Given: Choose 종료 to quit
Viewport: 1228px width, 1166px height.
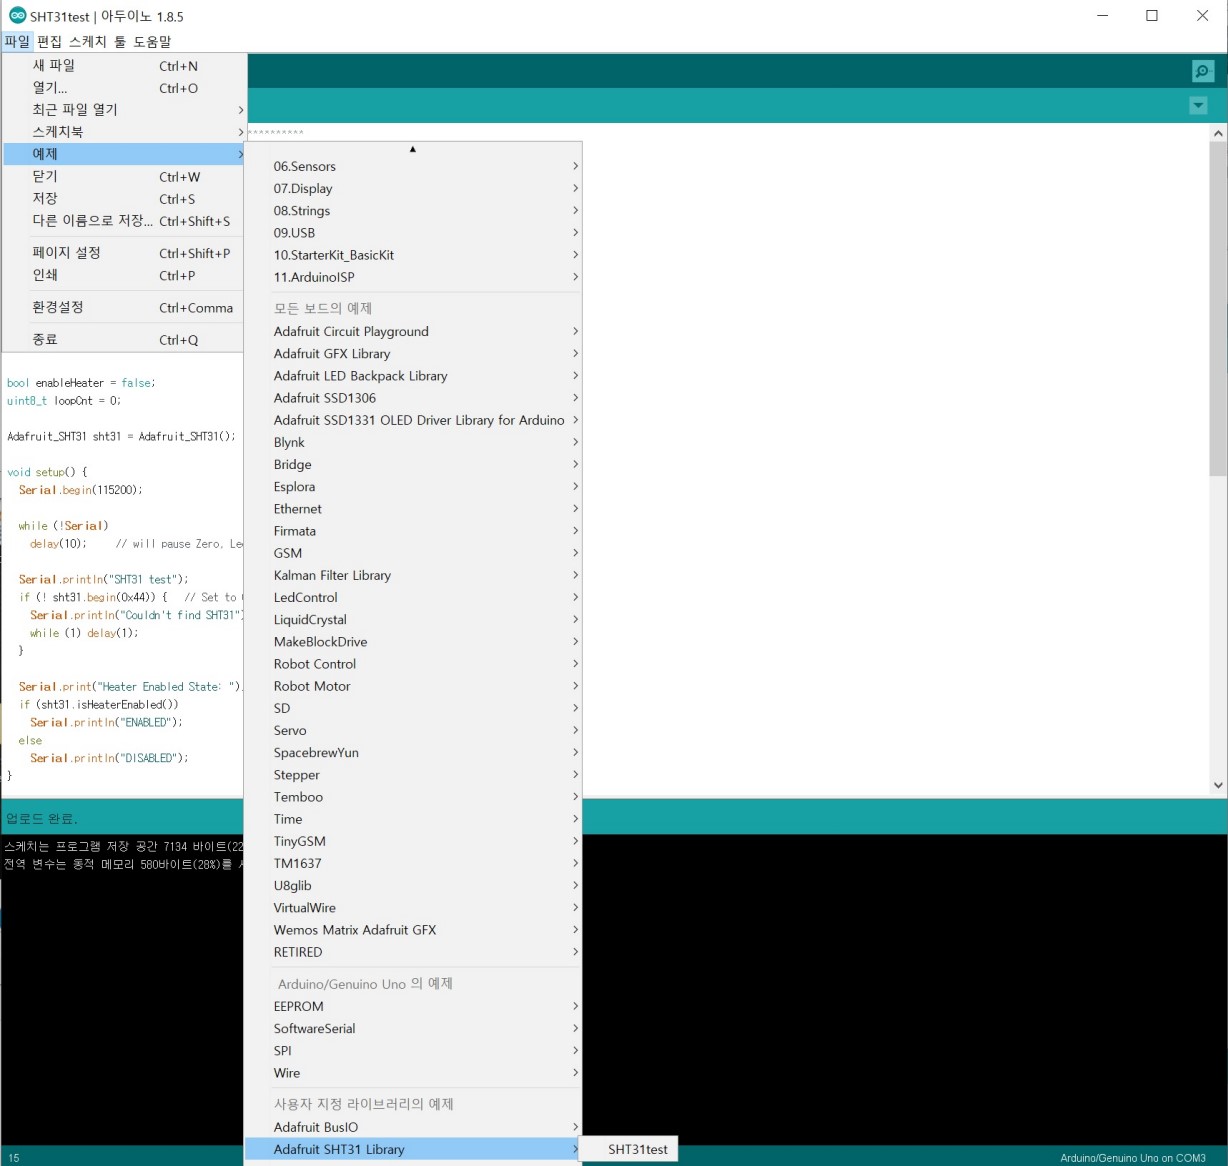Looking at the screenshot, I should tap(124, 340).
